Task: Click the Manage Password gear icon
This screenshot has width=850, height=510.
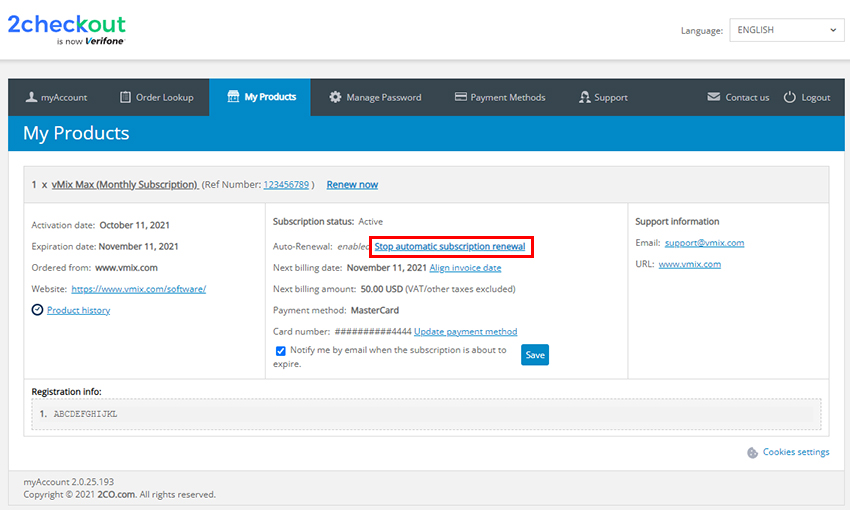Action: tap(336, 97)
